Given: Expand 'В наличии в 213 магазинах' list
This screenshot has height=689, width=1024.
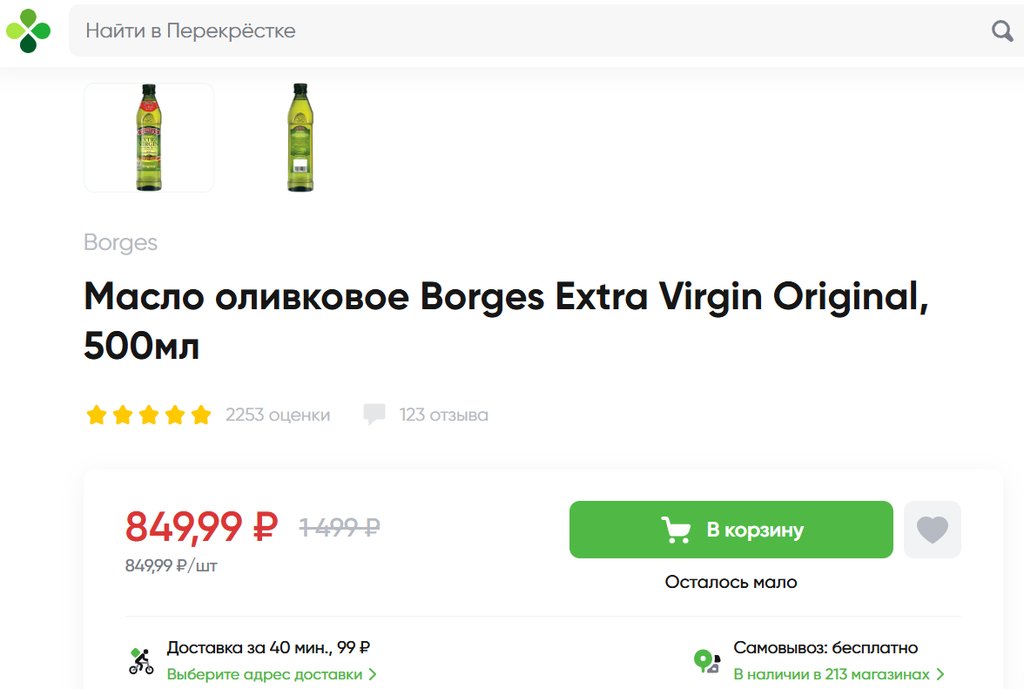Looking at the screenshot, I should click(x=839, y=674).
